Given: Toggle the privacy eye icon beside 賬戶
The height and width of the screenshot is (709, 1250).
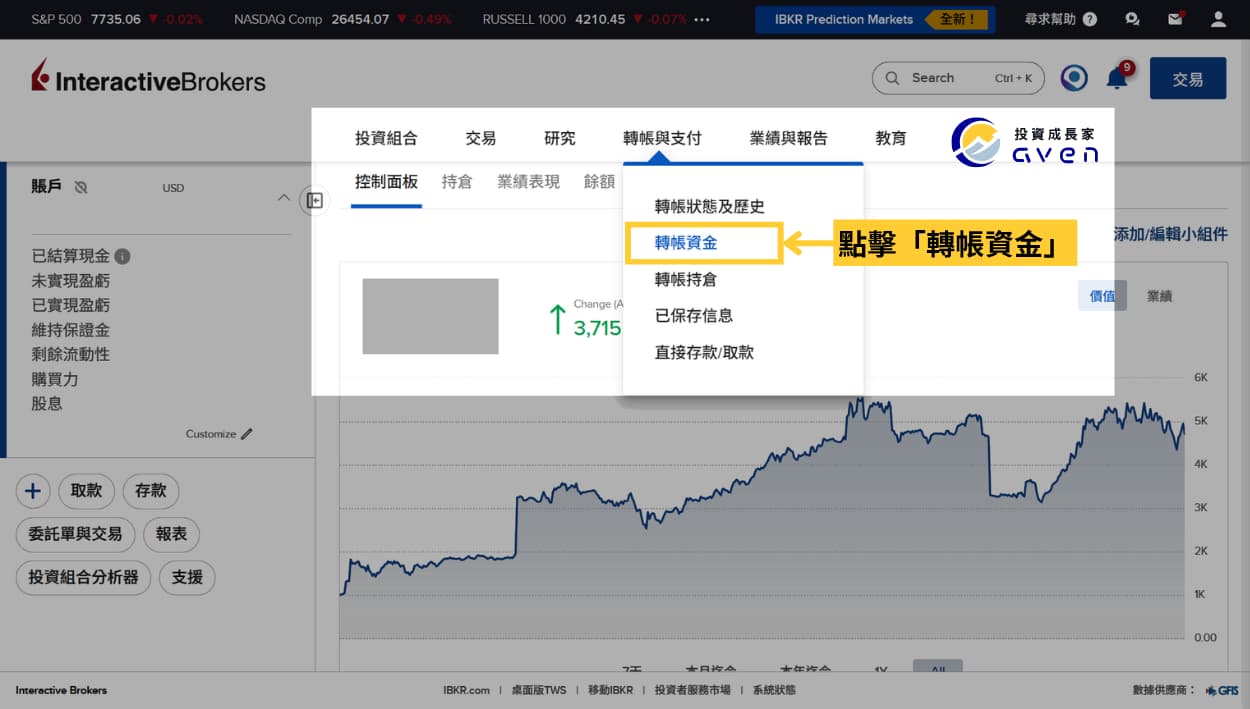Looking at the screenshot, I should pyautogui.click(x=81, y=187).
